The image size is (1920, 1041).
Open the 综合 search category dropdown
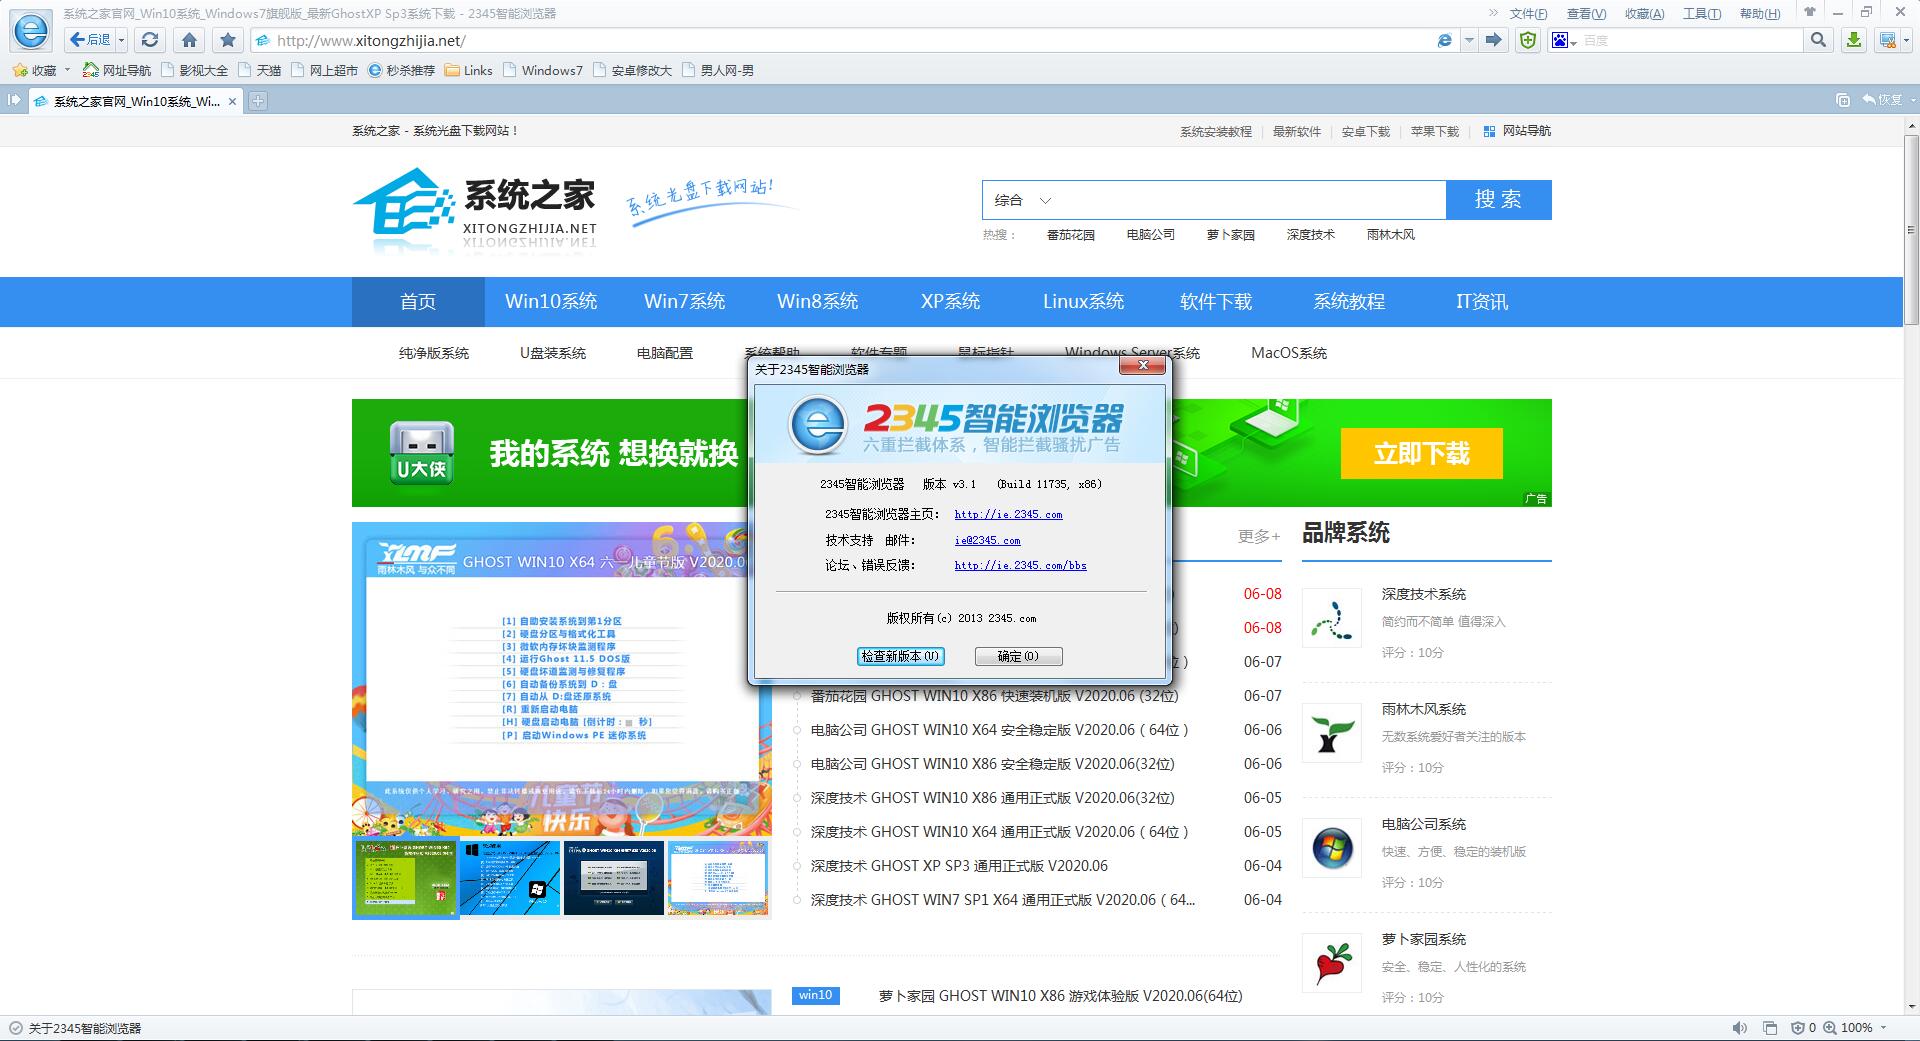(1022, 200)
